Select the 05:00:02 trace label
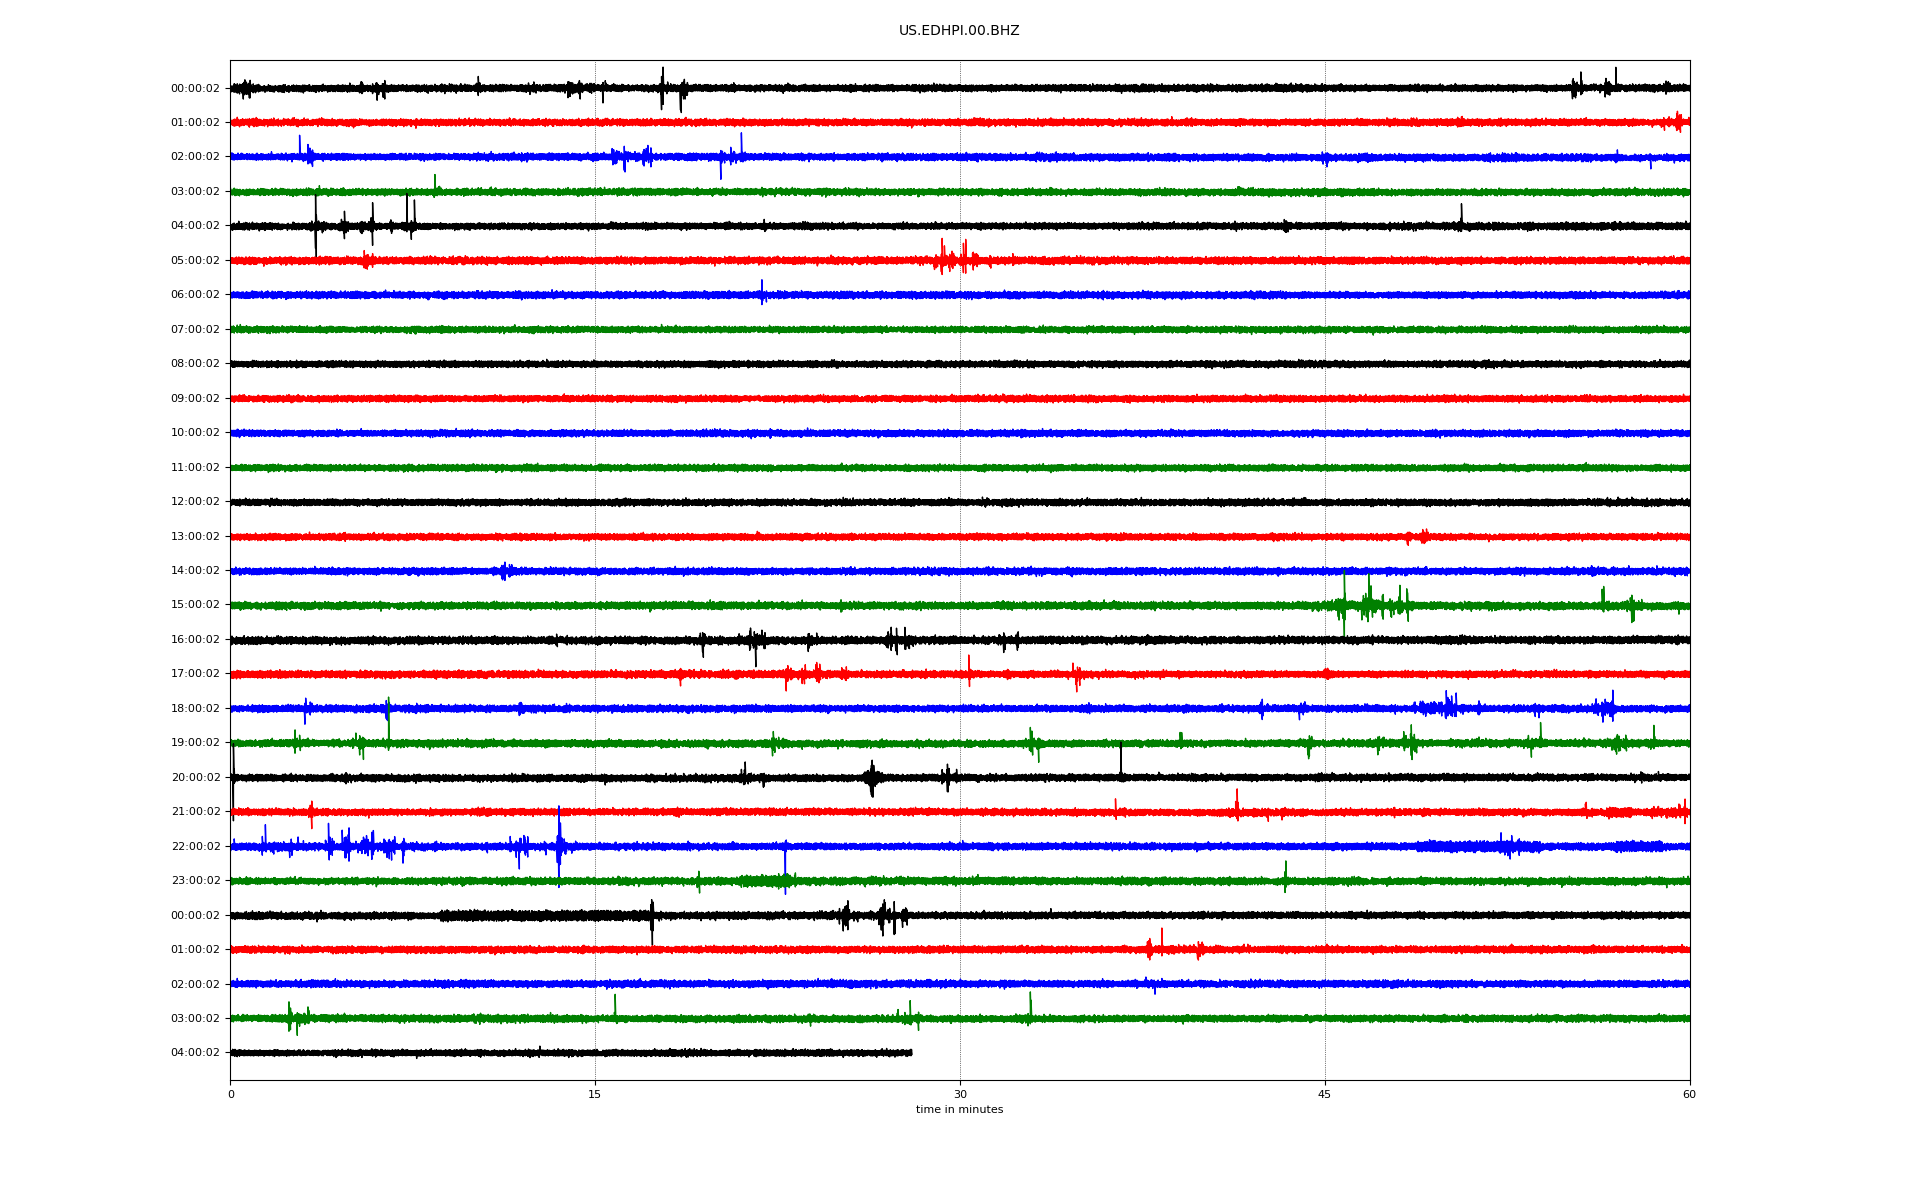 tap(195, 261)
